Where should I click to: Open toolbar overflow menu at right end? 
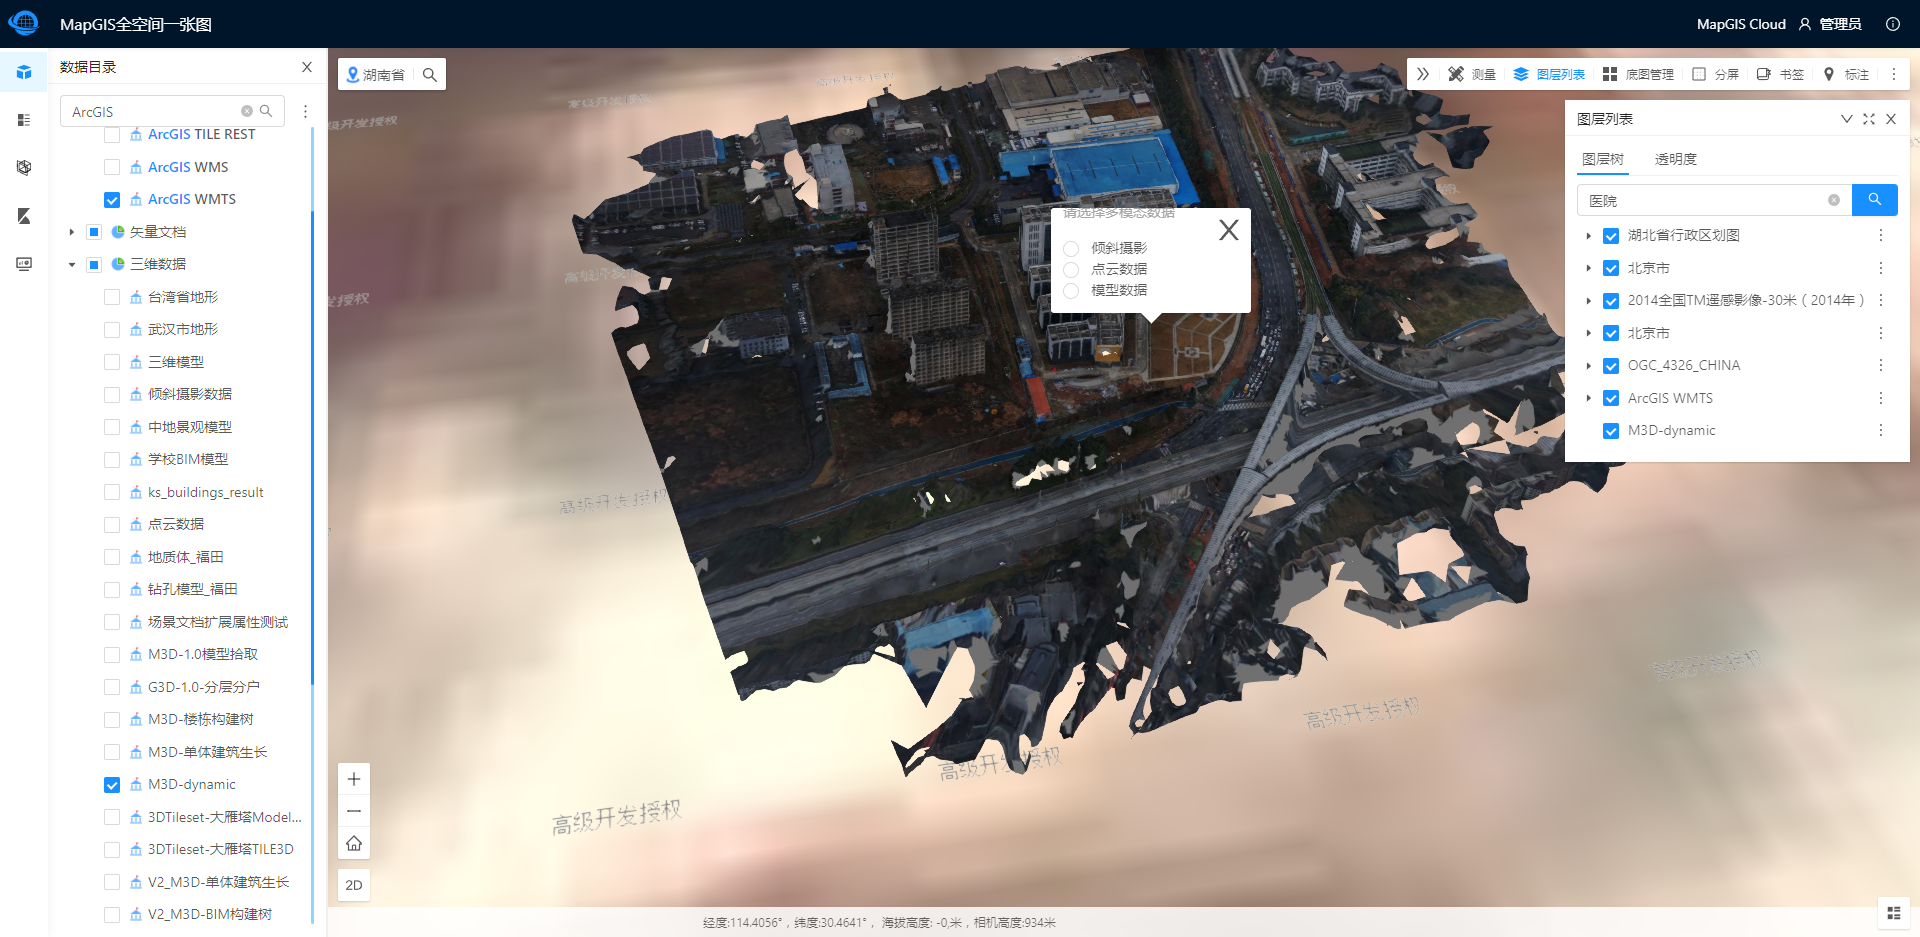pos(1893,74)
